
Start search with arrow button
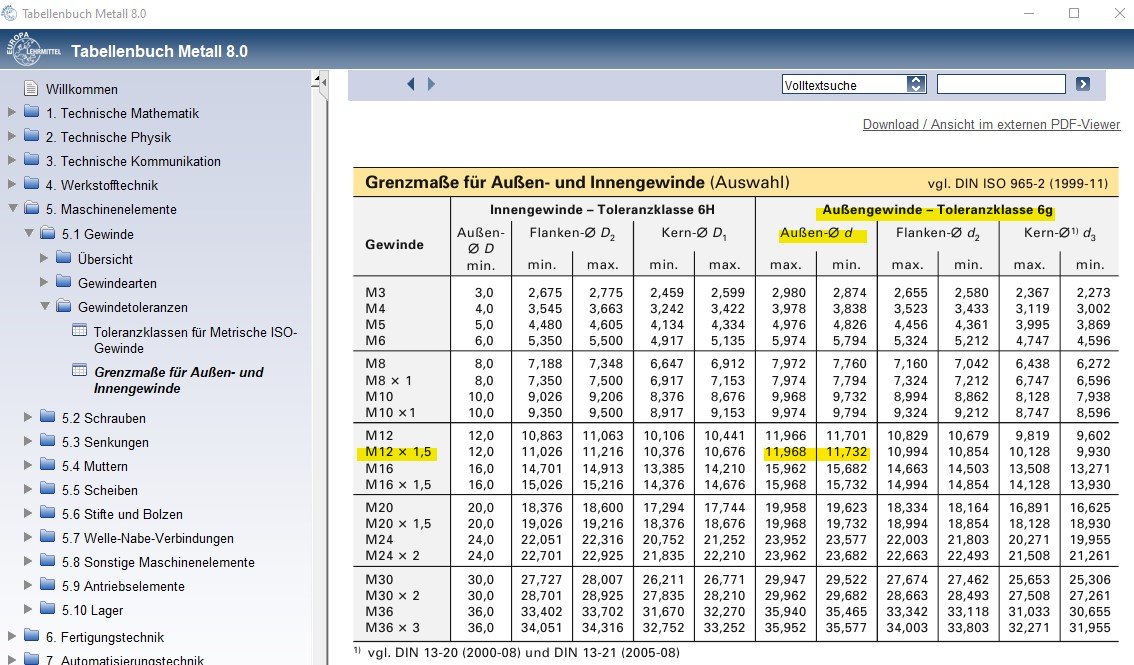(x=1083, y=84)
